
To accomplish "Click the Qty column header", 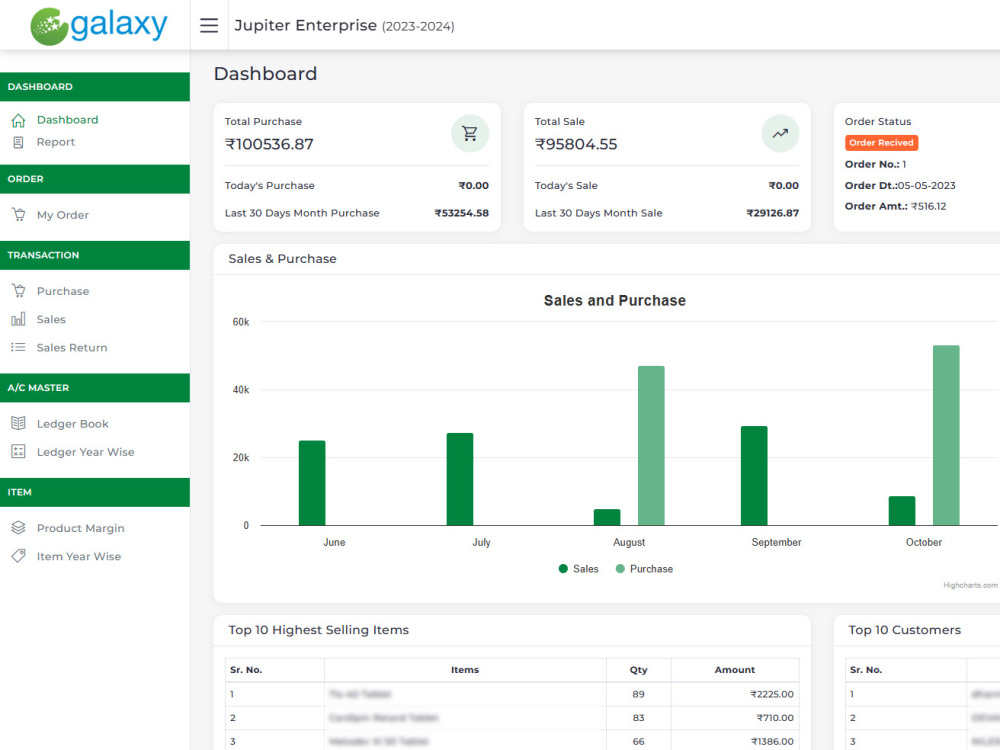I will (638, 670).
